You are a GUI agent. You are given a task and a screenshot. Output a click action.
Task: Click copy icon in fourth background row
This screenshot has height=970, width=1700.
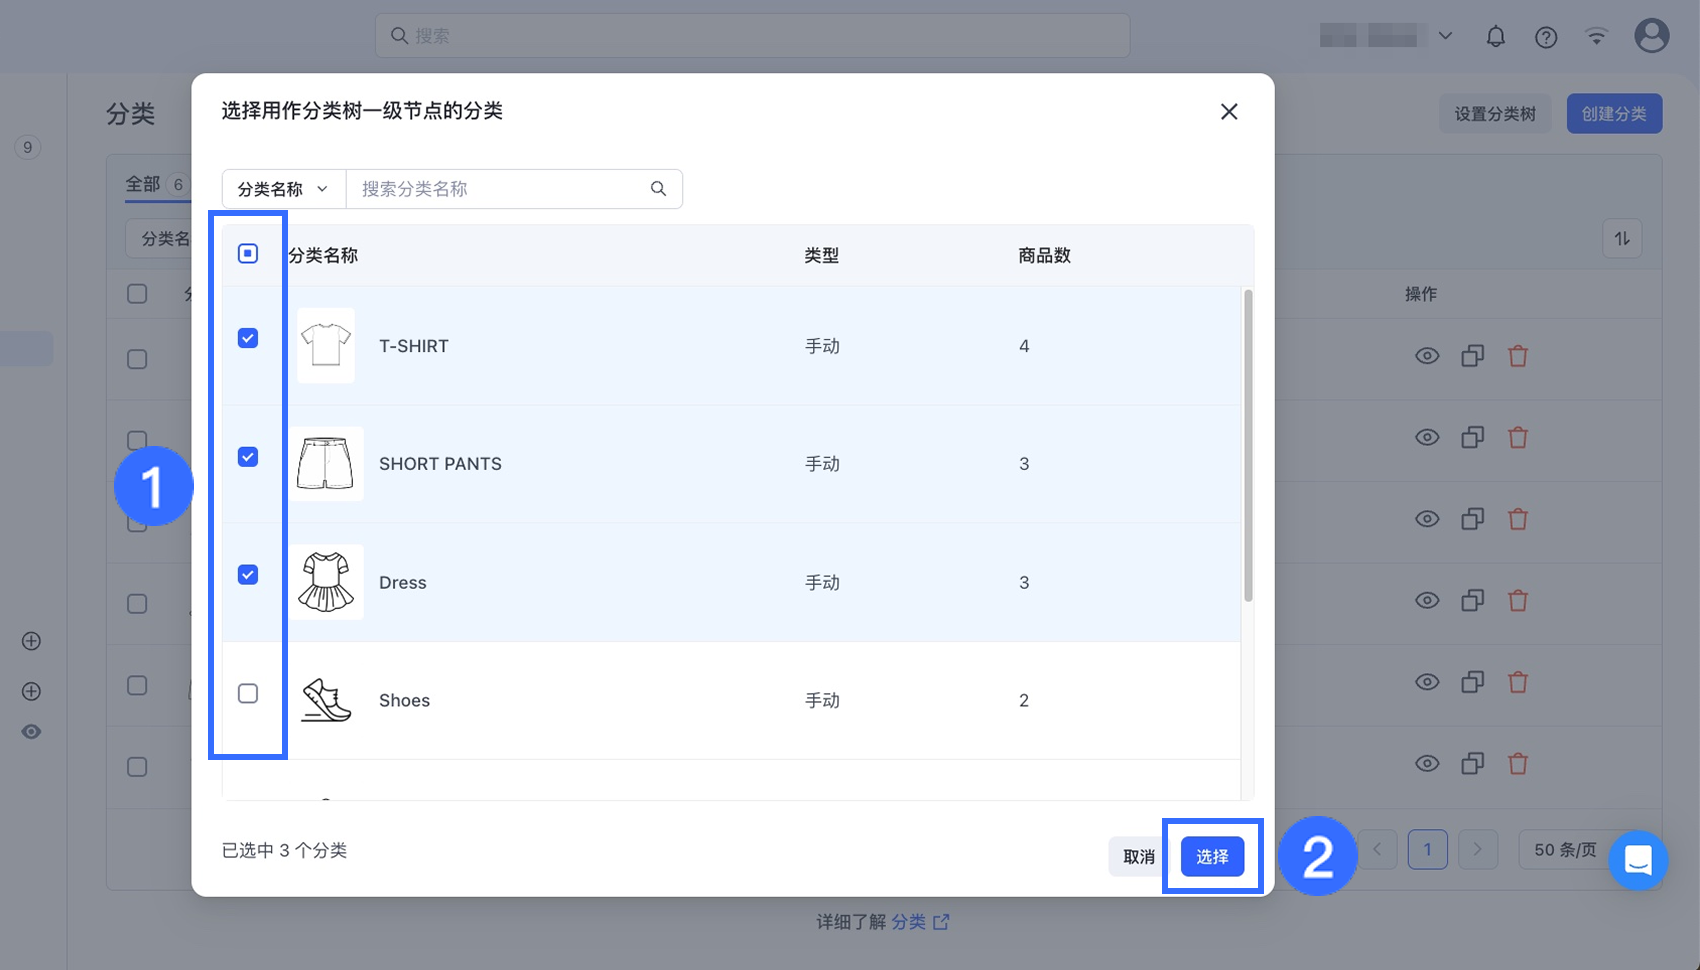pos(1472,601)
